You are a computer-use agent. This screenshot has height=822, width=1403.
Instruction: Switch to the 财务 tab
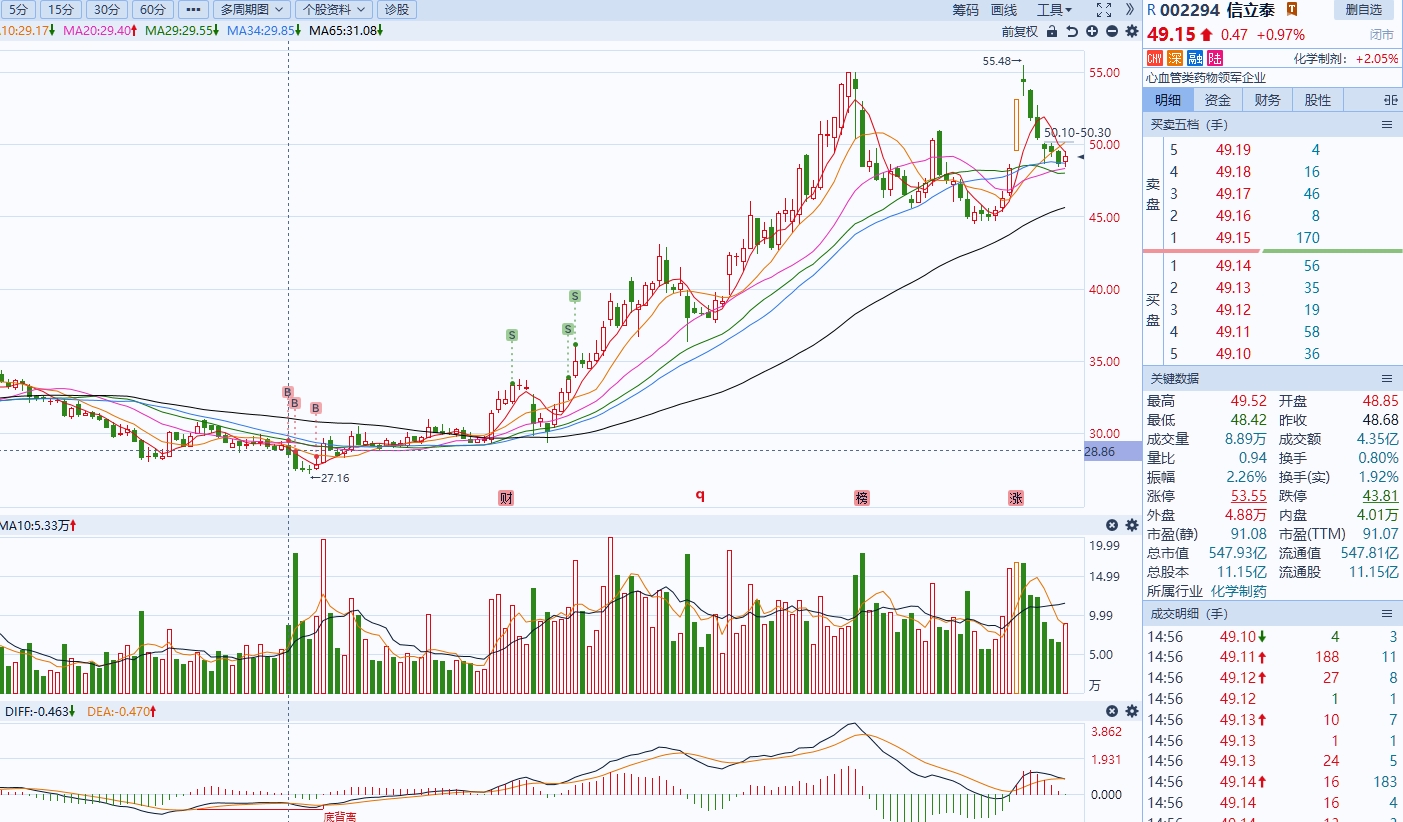point(1268,100)
